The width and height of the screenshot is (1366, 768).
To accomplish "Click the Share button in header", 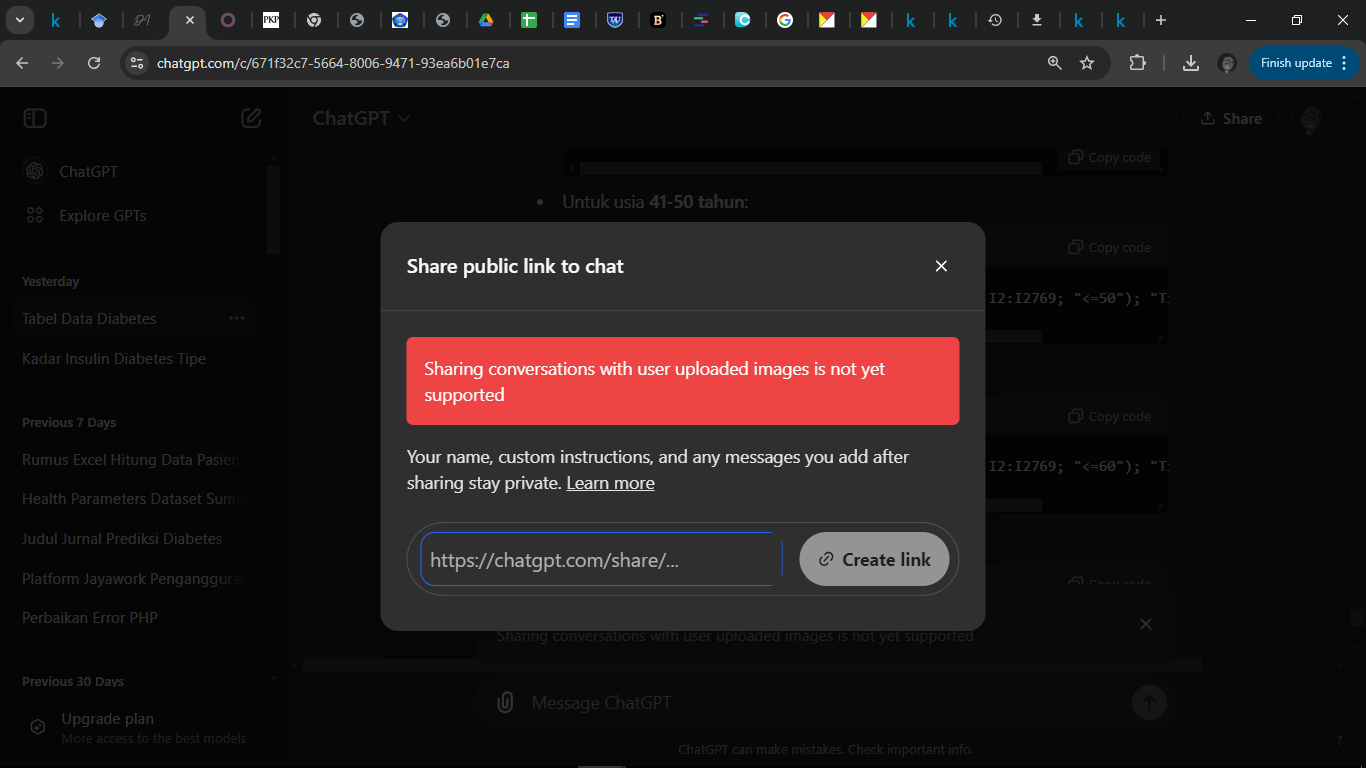I will point(1230,118).
